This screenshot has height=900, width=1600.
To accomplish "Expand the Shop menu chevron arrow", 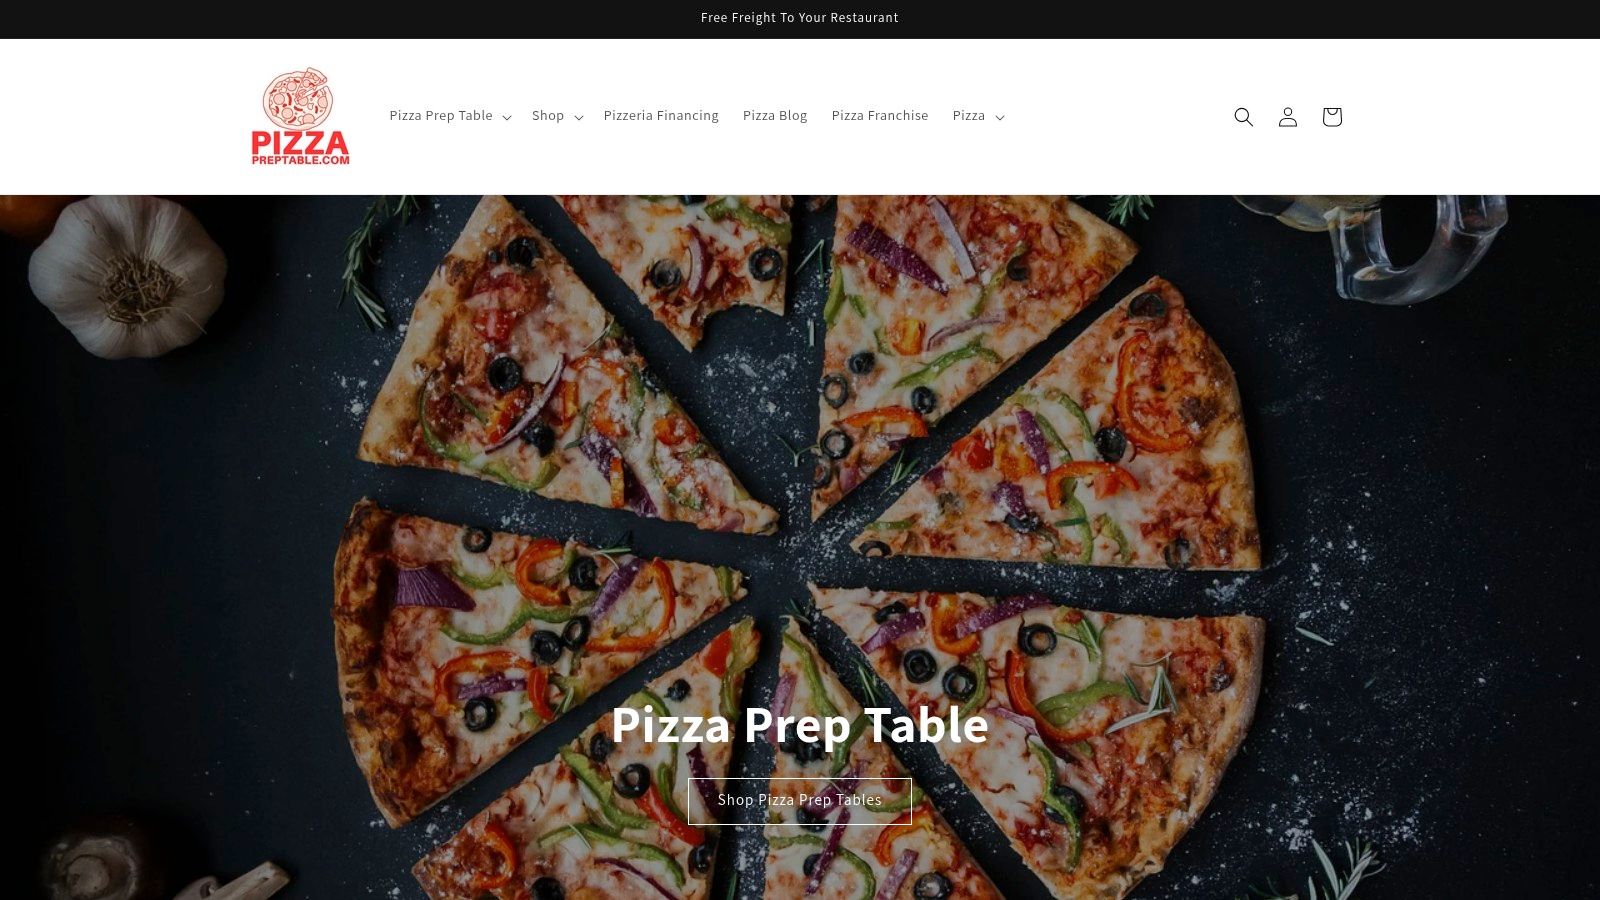I will 579,117.
